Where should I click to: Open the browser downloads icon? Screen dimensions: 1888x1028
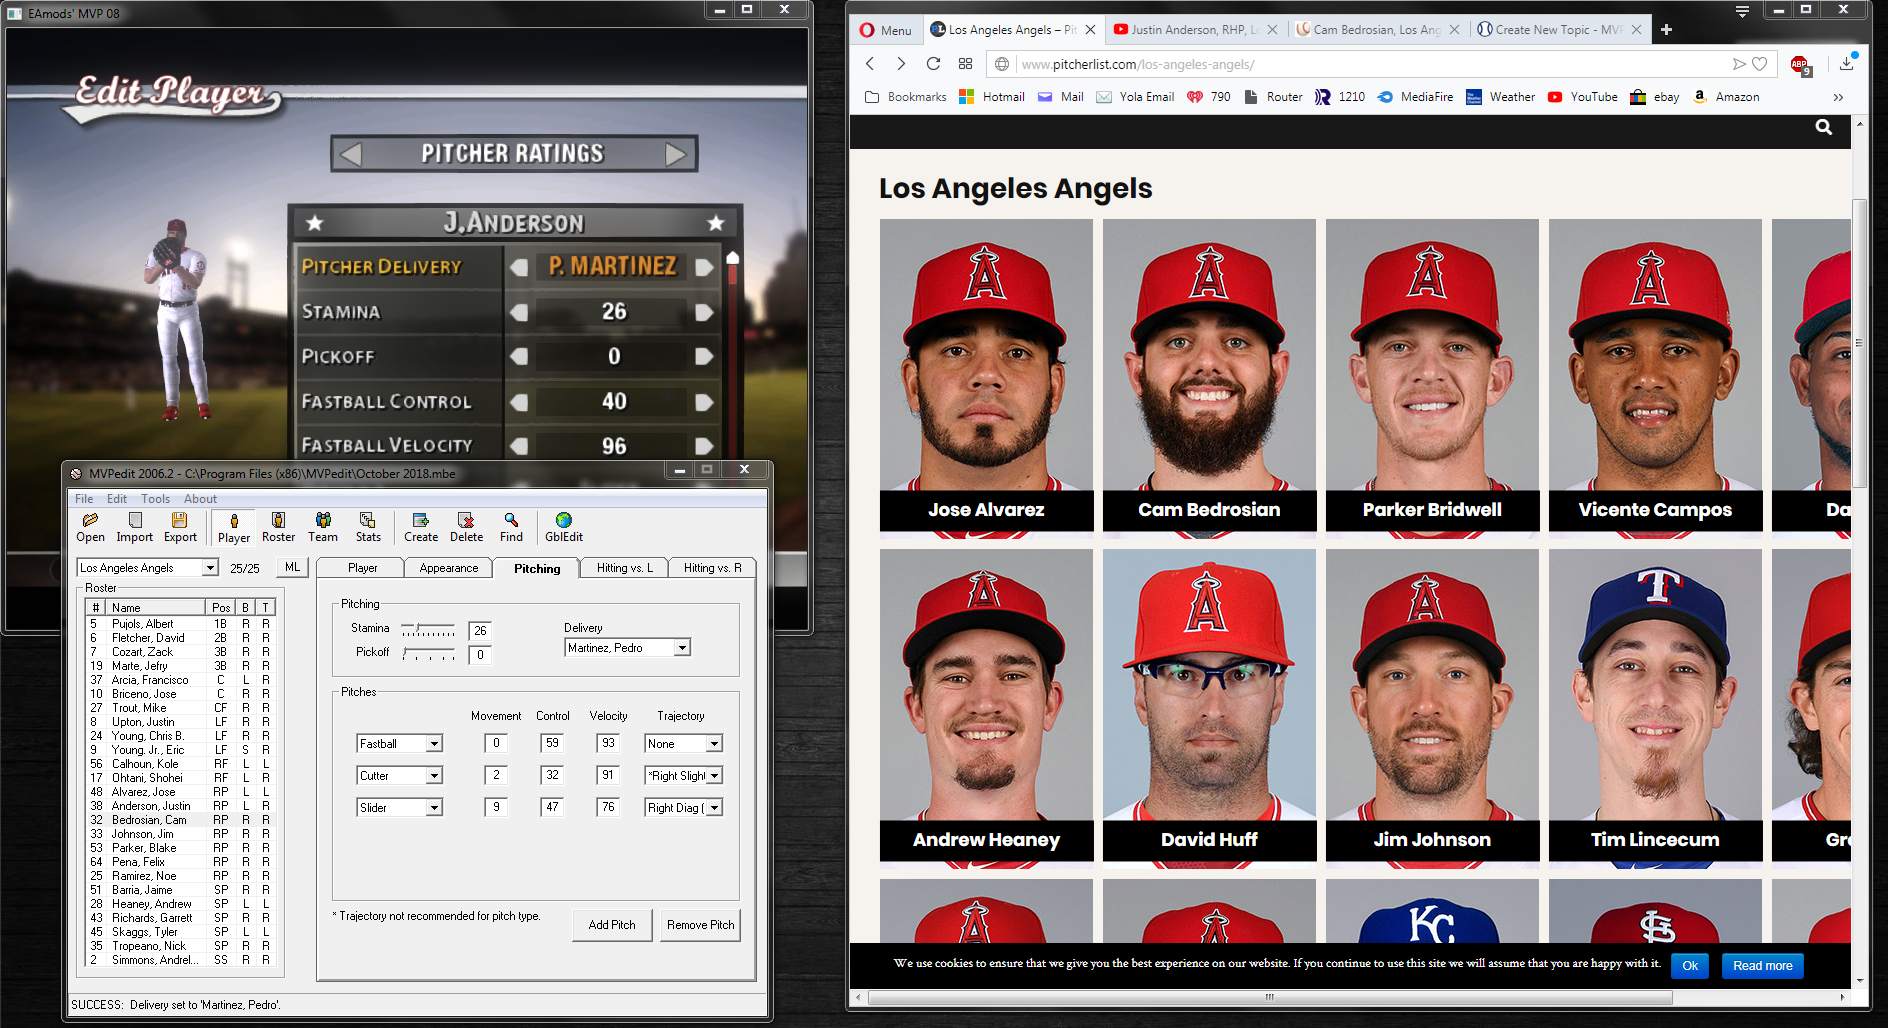coord(1847,63)
